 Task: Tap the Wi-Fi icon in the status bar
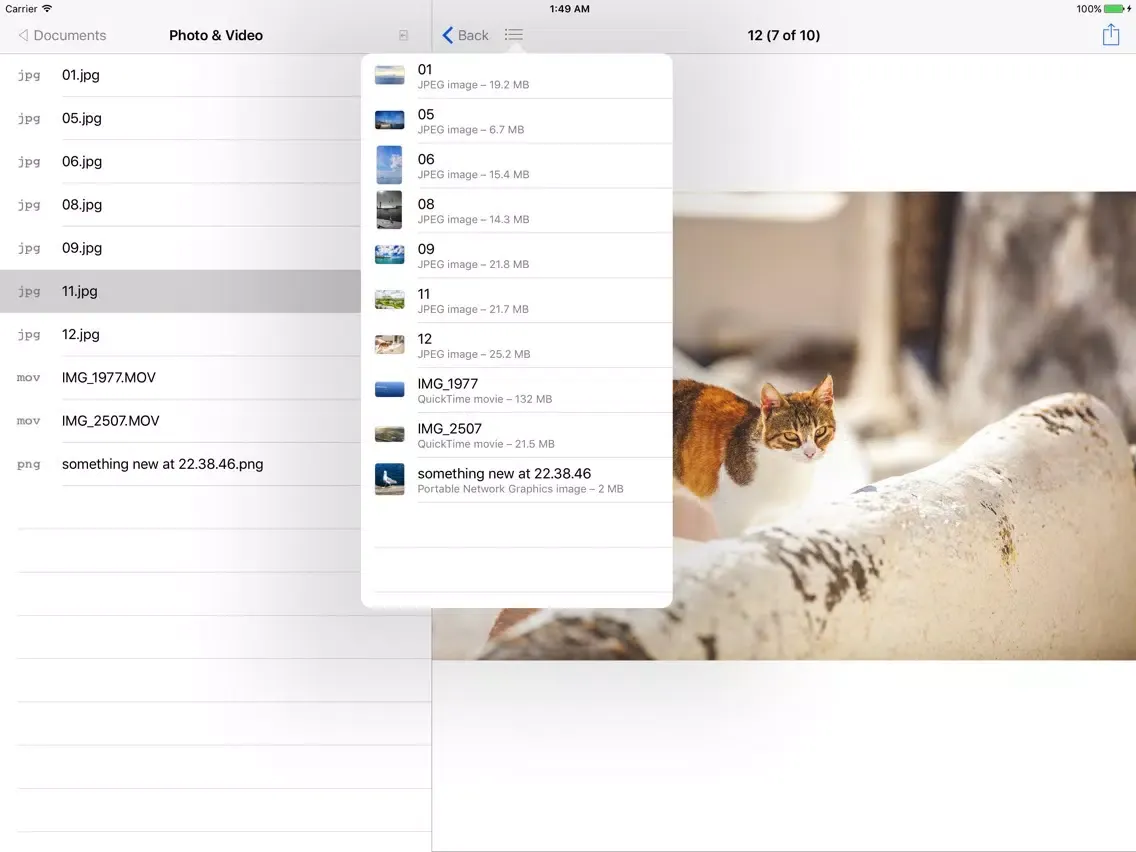[48, 8]
